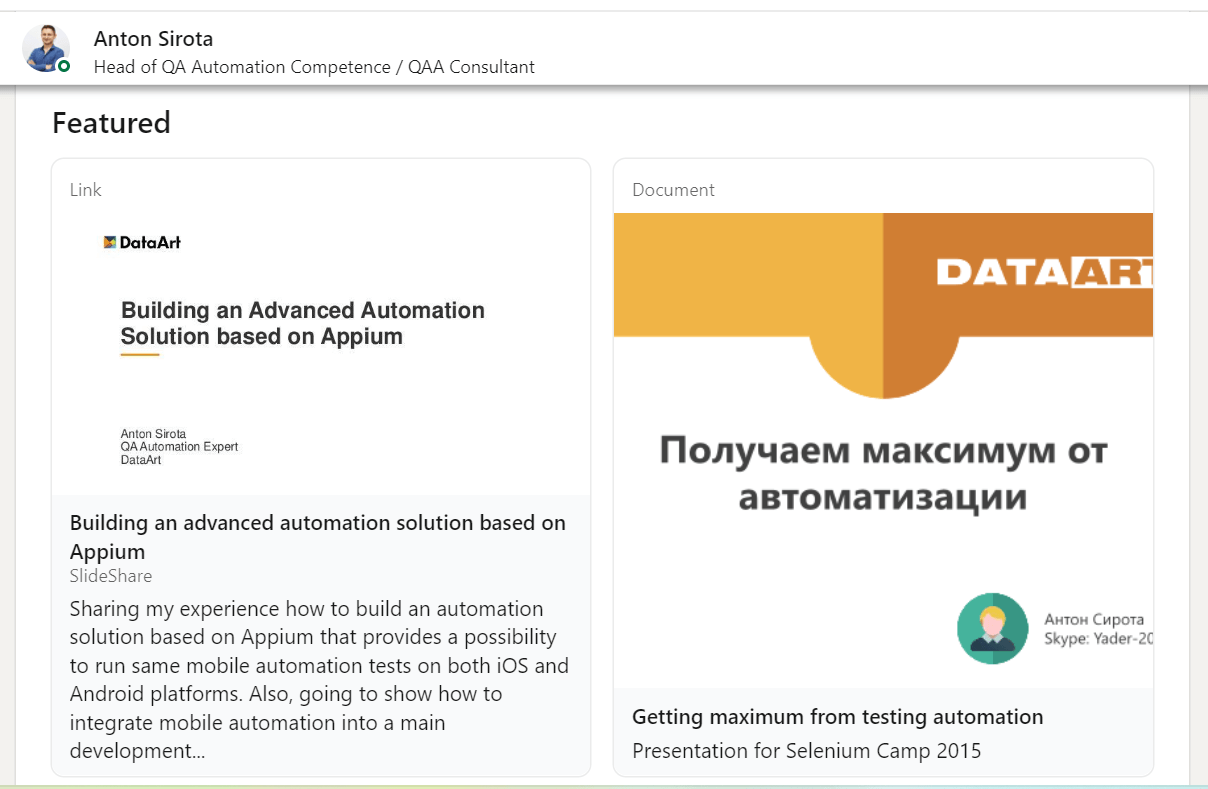1208x789 pixels.
Task: Click the Russian 'Получаем максимум от автоматизации' heading
Action: click(x=882, y=473)
